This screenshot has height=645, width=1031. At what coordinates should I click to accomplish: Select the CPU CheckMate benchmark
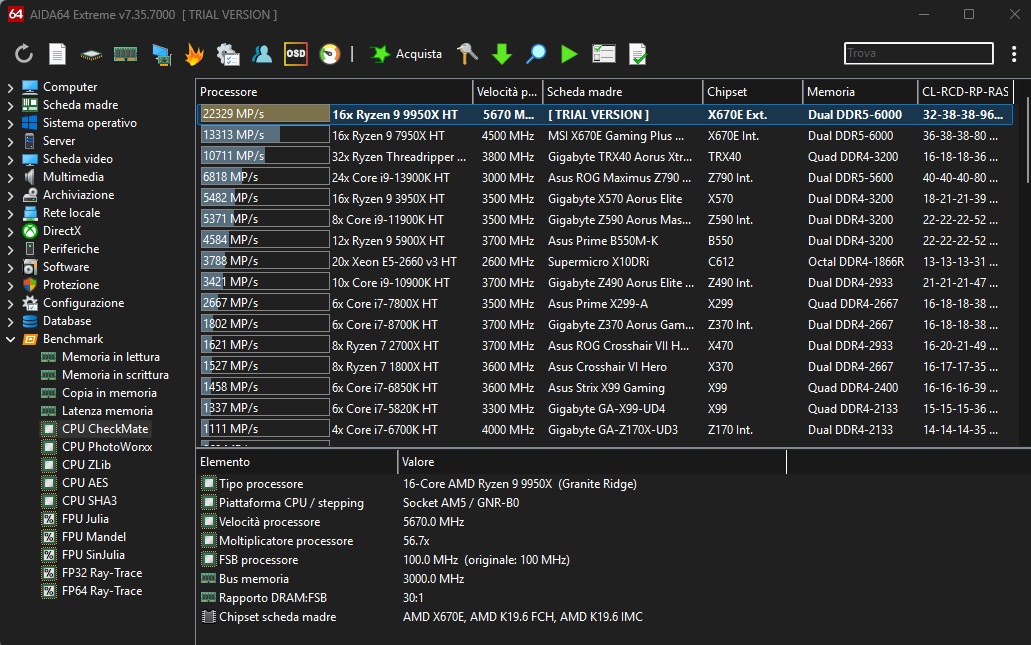tap(105, 429)
